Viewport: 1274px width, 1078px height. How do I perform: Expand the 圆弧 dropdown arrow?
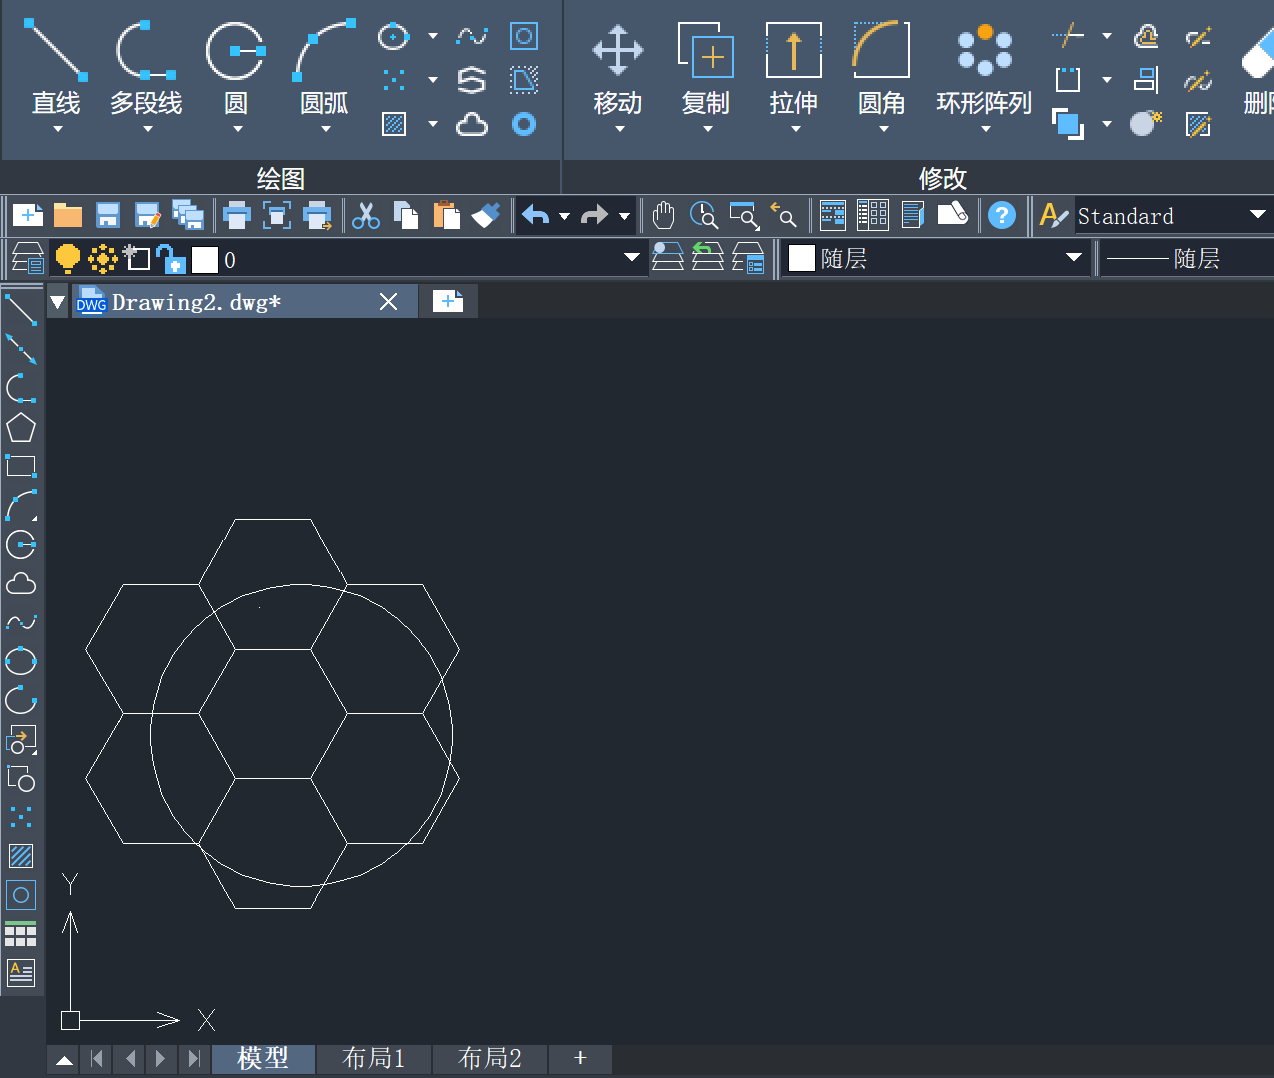click(x=325, y=129)
